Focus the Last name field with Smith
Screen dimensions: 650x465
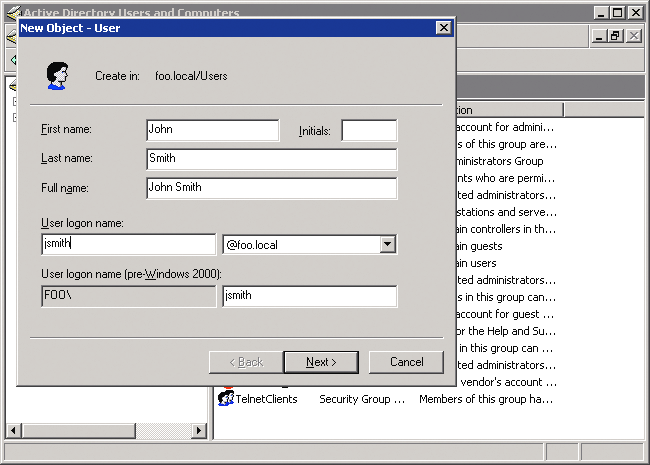tap(270, 159)
